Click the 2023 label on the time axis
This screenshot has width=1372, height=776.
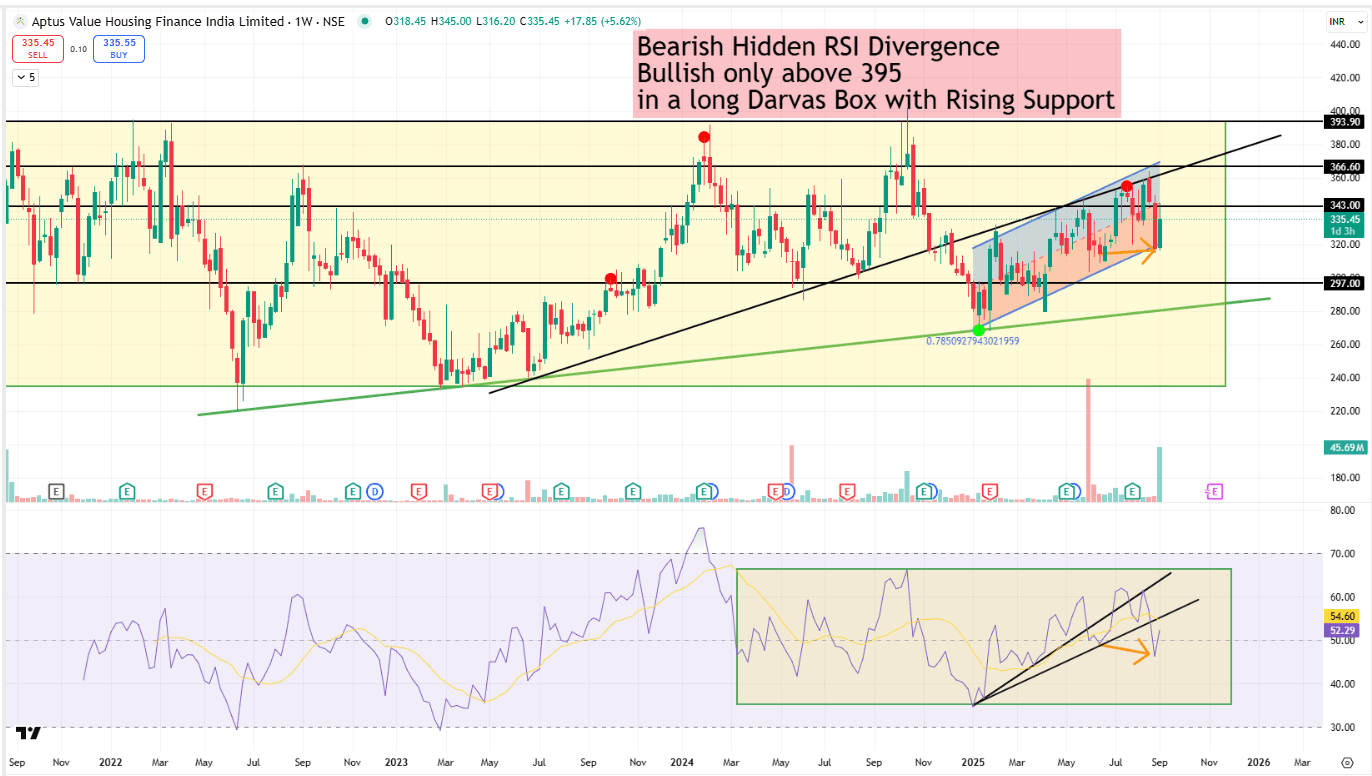[x=397, y=762]
